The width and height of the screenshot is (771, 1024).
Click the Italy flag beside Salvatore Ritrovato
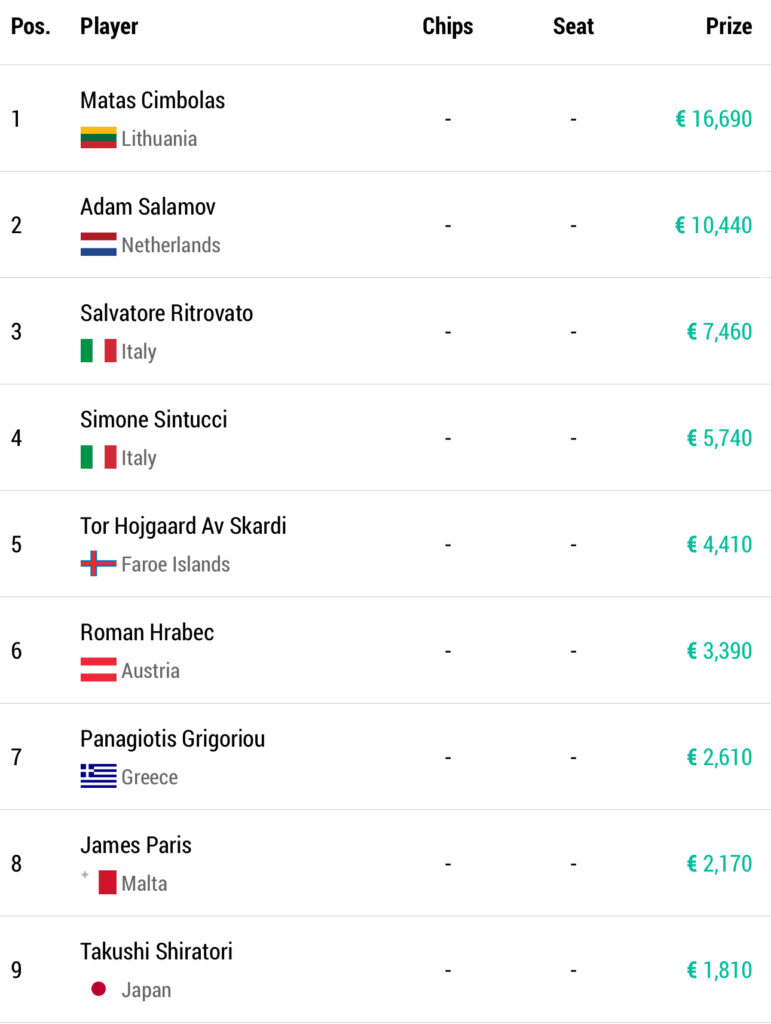[98, 351]
